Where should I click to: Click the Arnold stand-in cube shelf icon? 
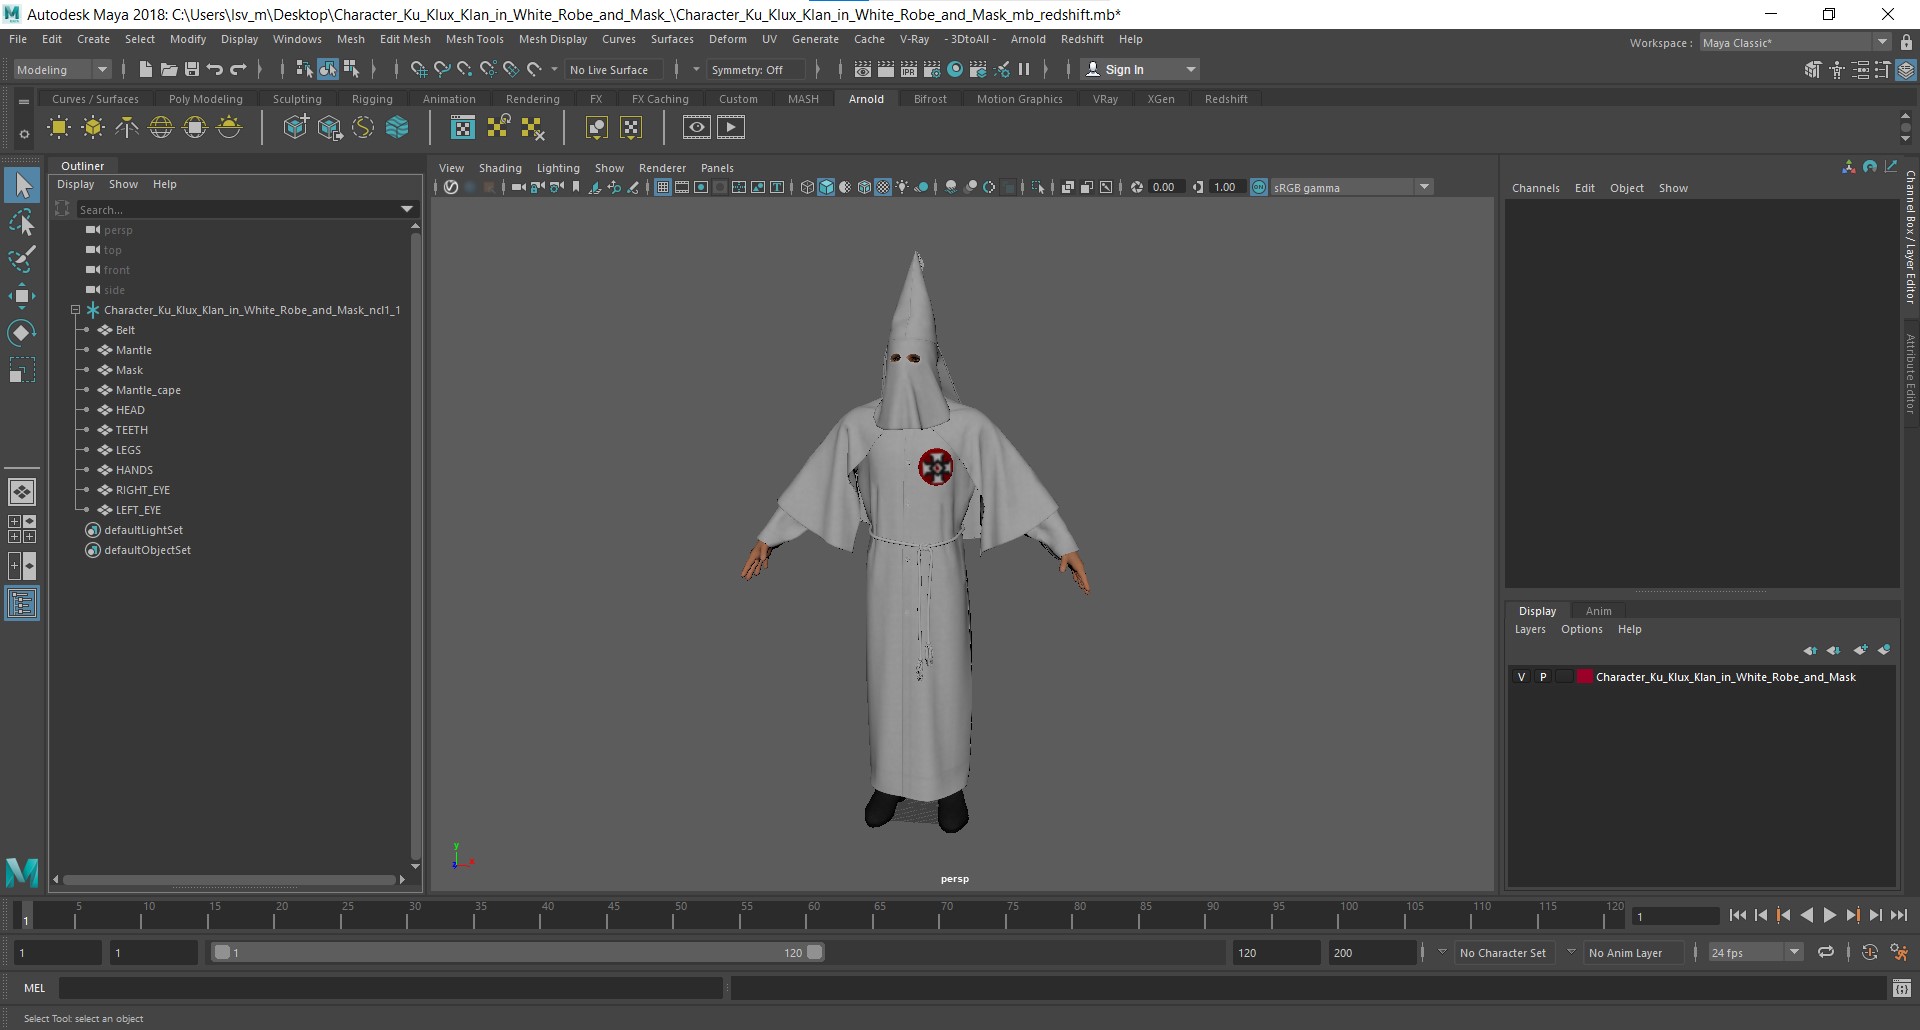point(296,127)
